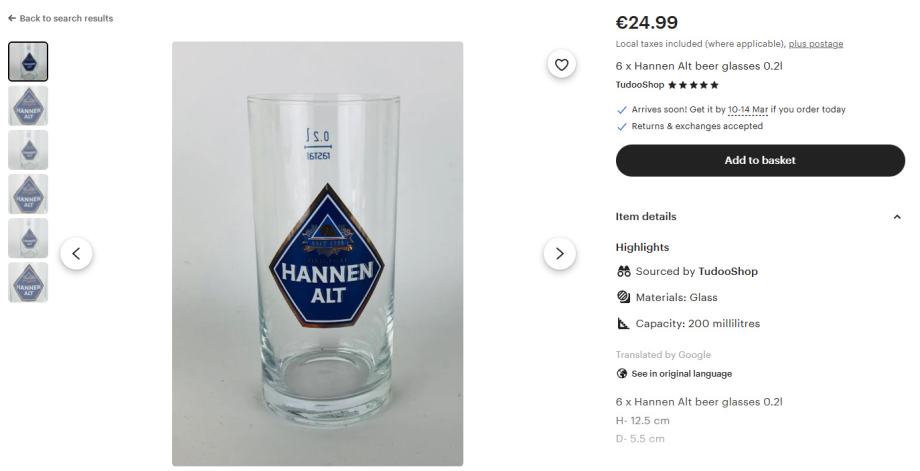The width and height of the screenshot is (920, 471).
Task: Open the plus postage link
Action: coord(815,44)
